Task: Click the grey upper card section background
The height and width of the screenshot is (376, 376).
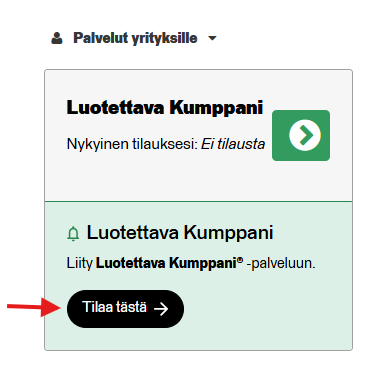Action: tap(198, 135)
